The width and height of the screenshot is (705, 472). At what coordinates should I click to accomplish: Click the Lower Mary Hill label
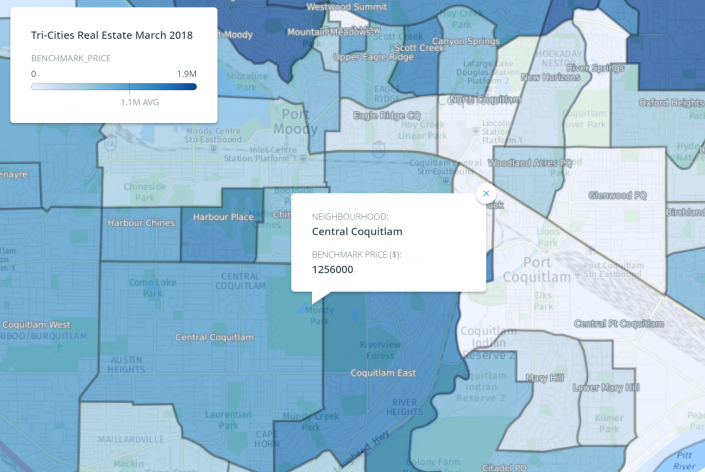606,387
